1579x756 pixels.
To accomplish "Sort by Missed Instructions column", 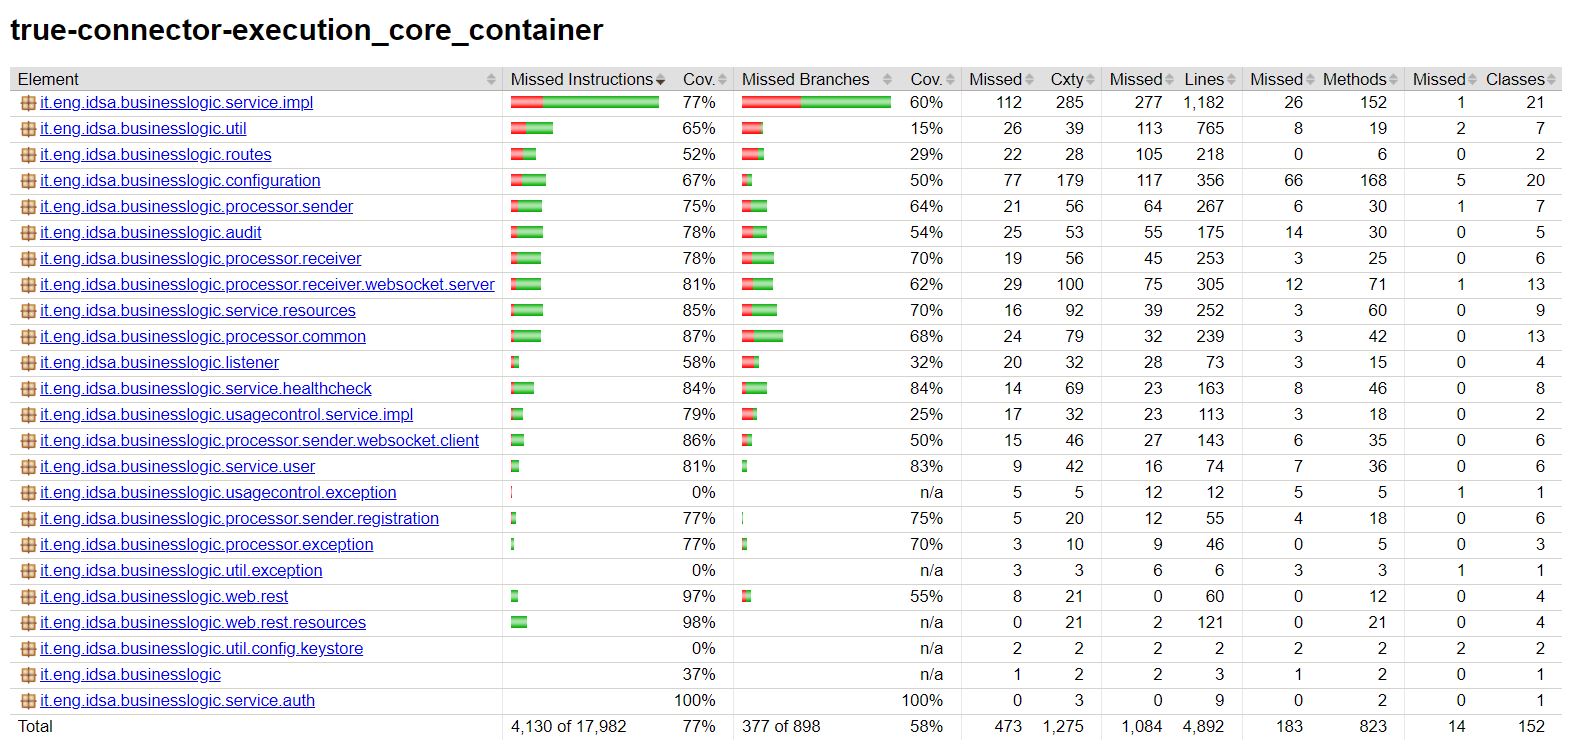I will tap(581, 79).
